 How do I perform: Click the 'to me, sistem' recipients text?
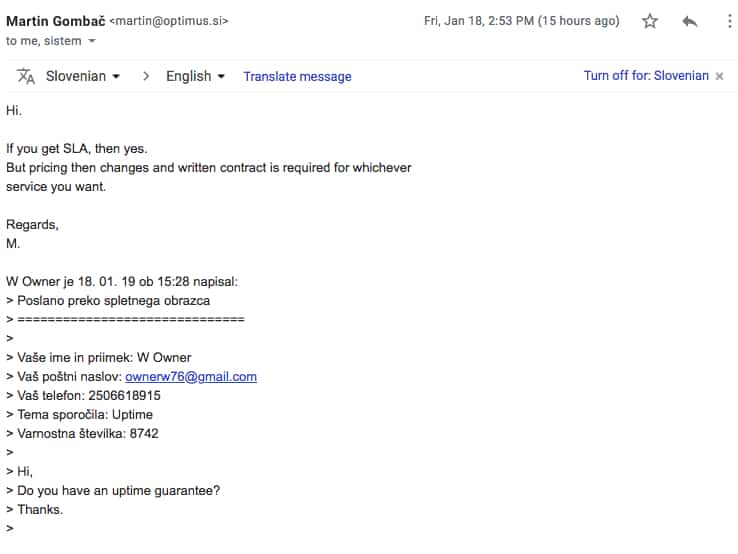44,41
